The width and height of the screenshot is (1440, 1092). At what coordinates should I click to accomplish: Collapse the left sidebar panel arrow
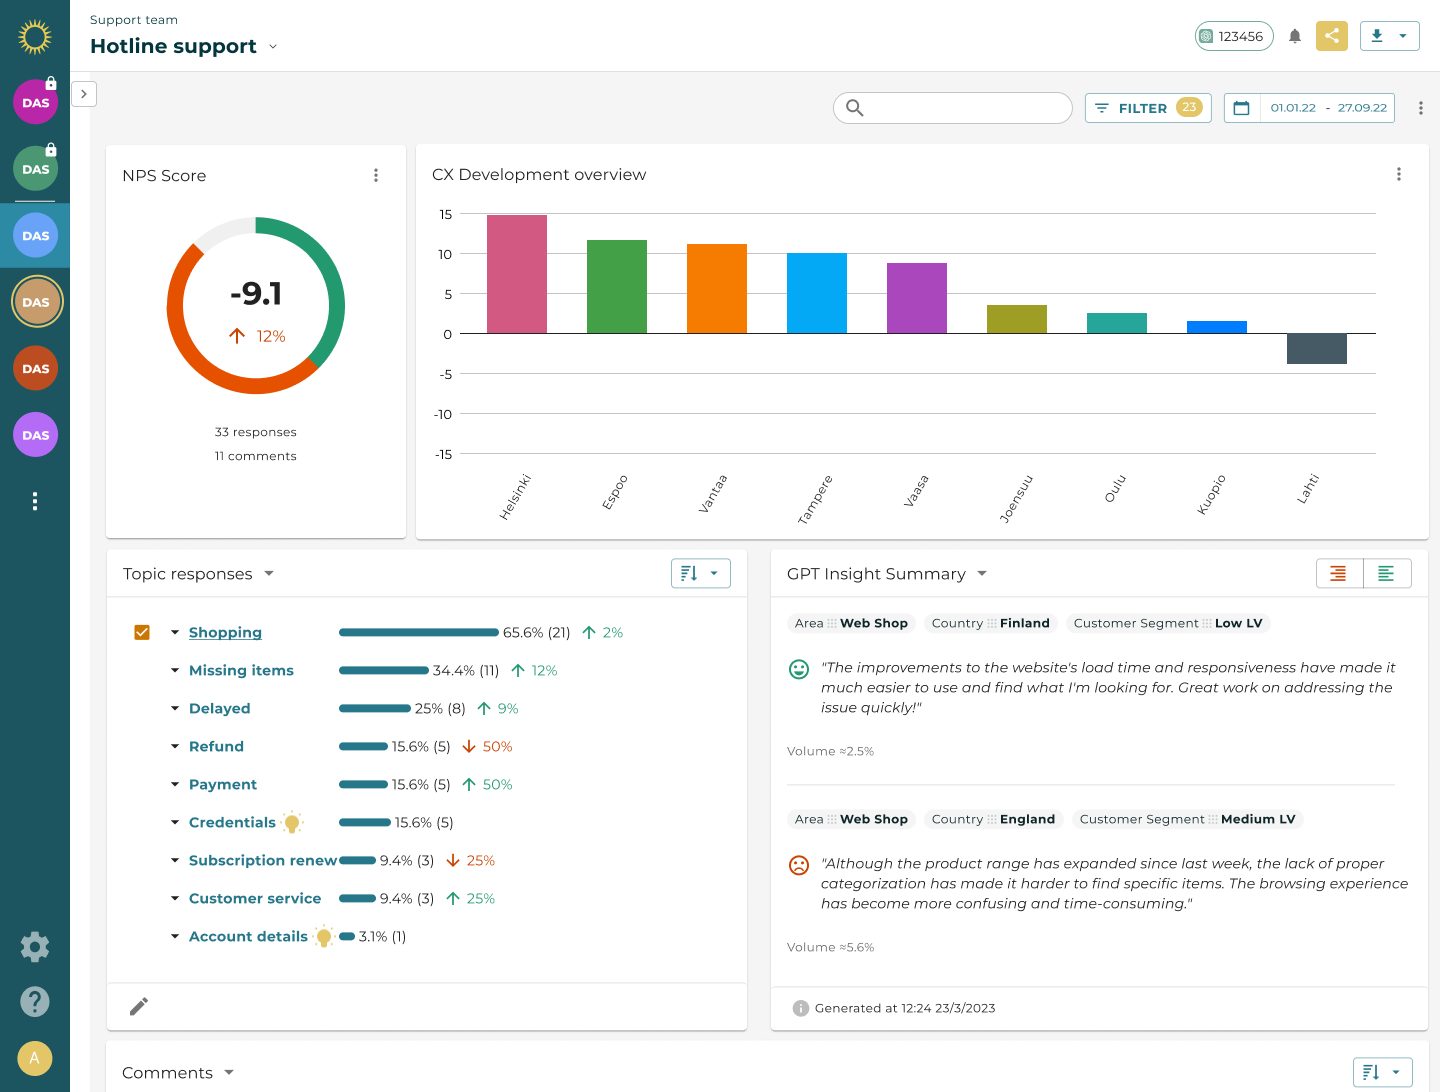coord(84,93)
